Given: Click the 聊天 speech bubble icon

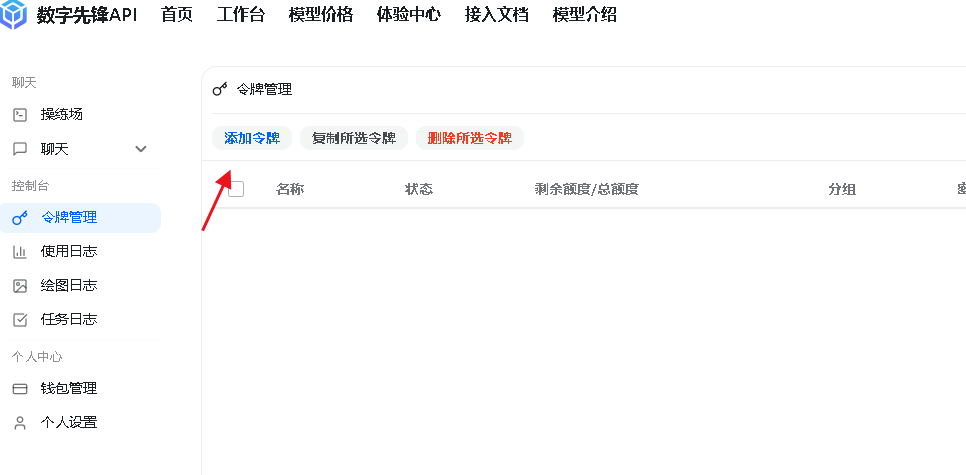Looking at the screenshot, I should (20, 149).
